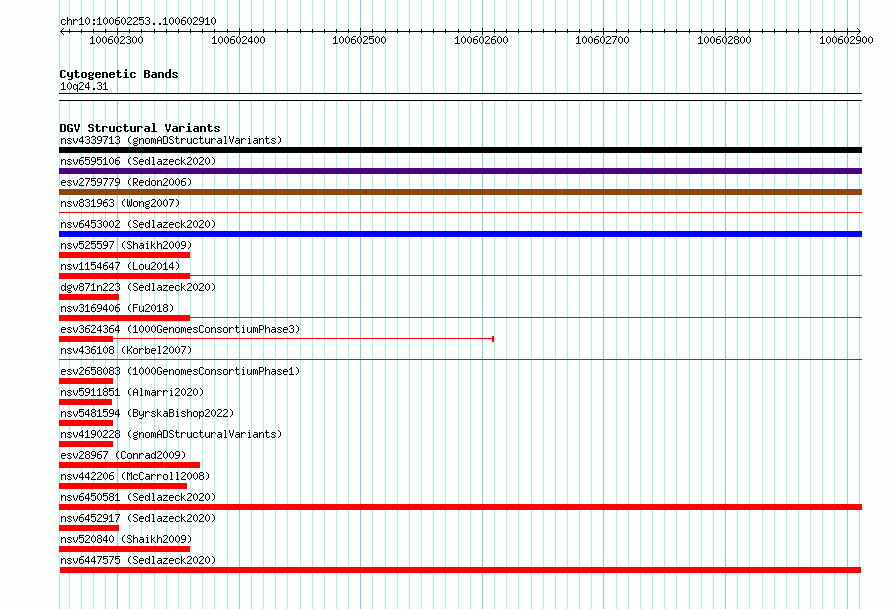Open variant nsv5481594 (ByrskaBishop2022)
Screen dimensions: 890x609
coord(147,413)
